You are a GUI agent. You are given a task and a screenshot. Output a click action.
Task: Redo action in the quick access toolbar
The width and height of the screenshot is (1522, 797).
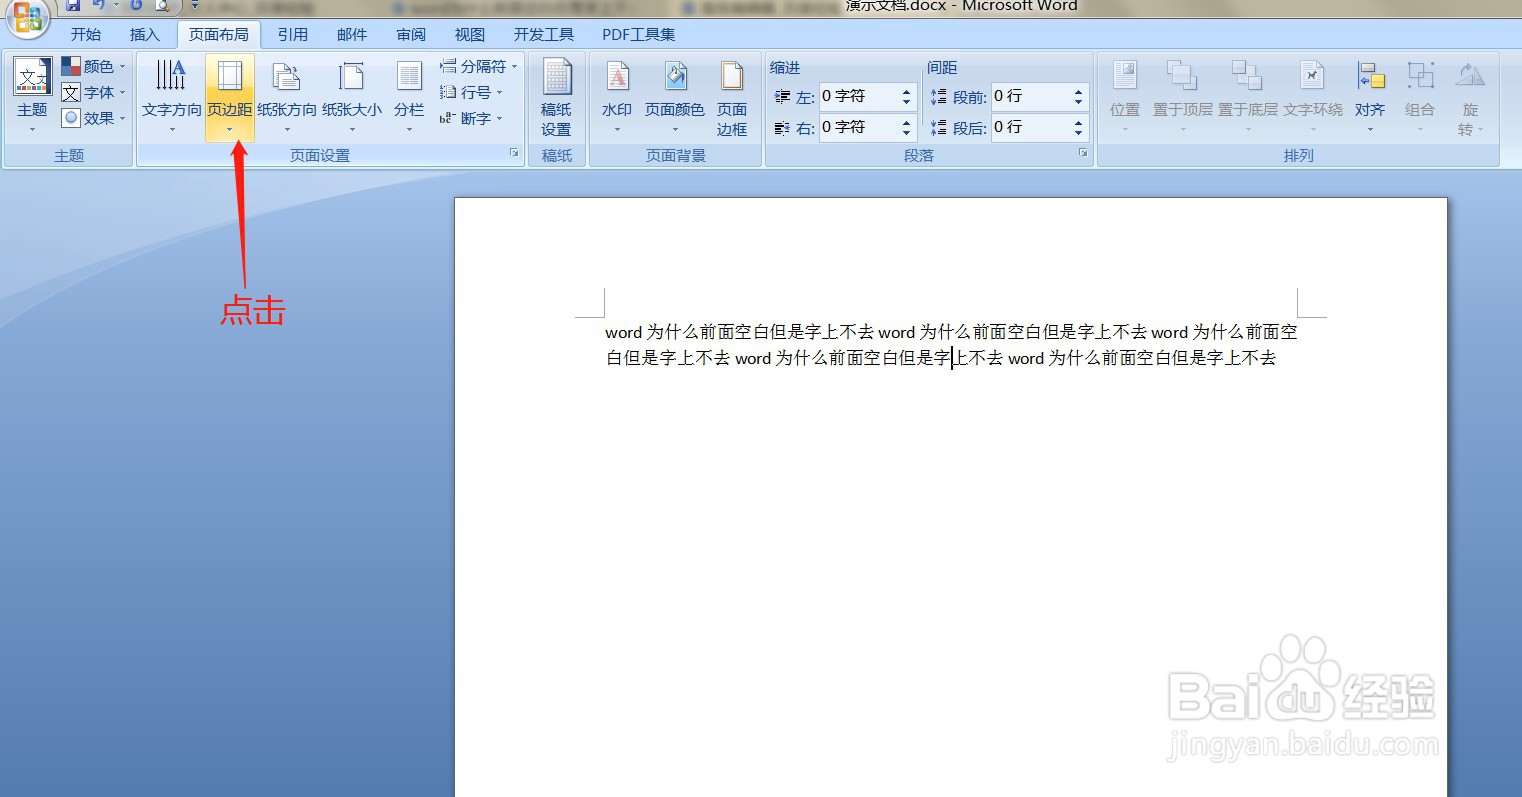[x=136, y=5]
